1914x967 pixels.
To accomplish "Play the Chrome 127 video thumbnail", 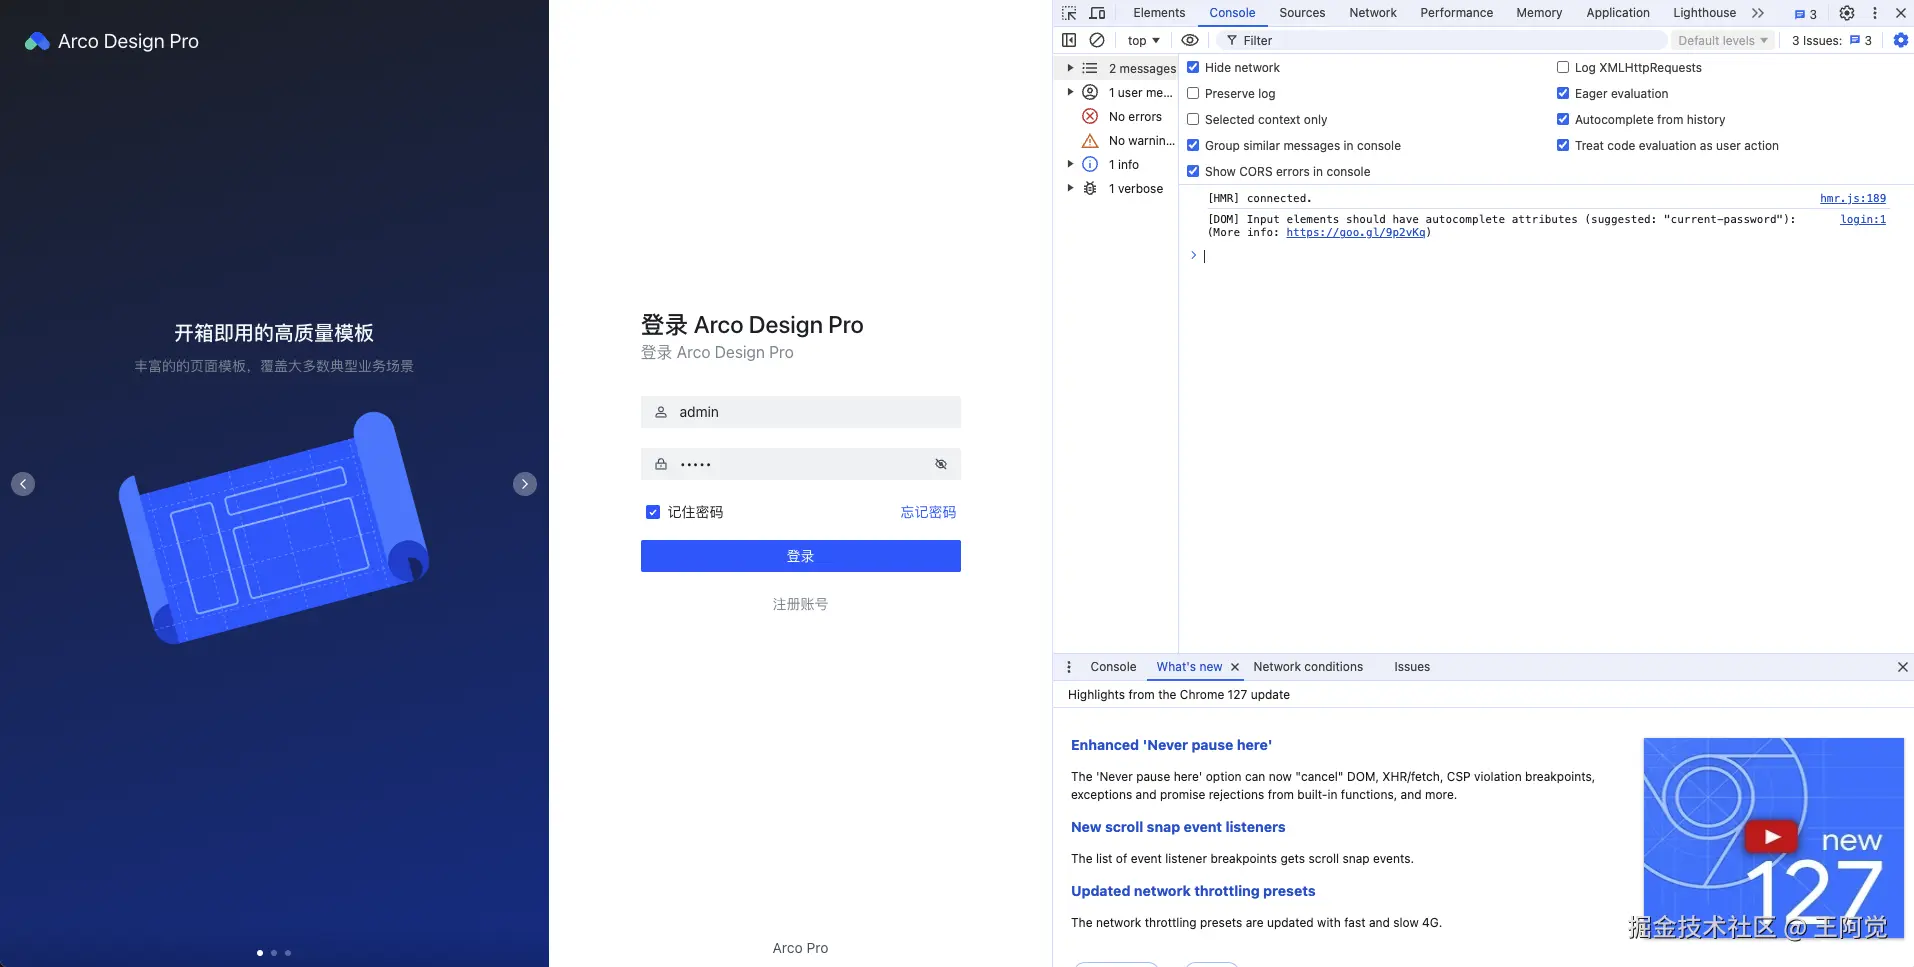I will (1771, 836).
